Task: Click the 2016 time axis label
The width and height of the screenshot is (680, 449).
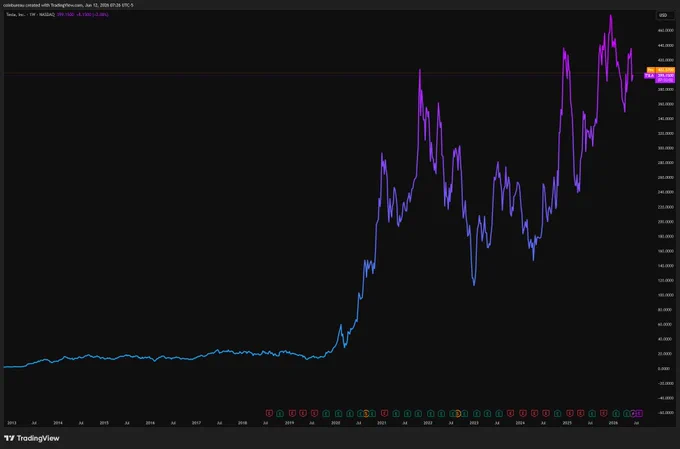Action: (x=150, y=423)
